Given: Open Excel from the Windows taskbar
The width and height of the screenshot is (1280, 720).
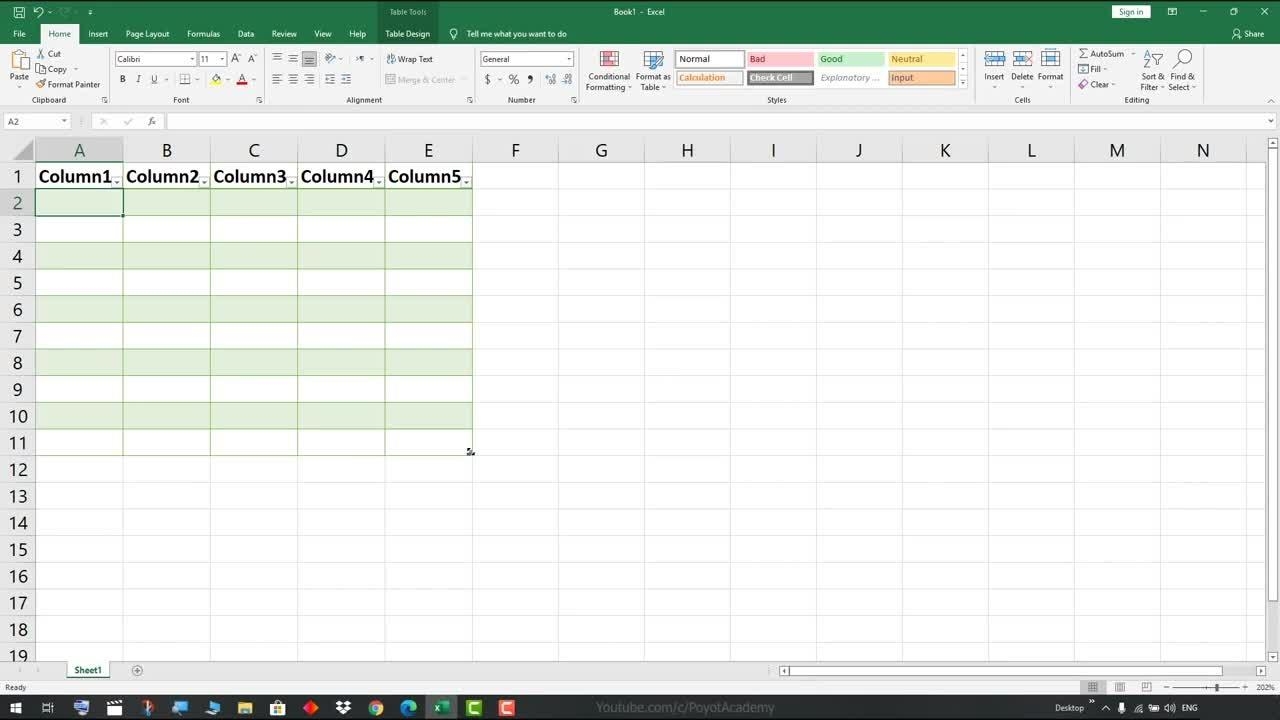Looking at the screenshot, I should point(440,708).
